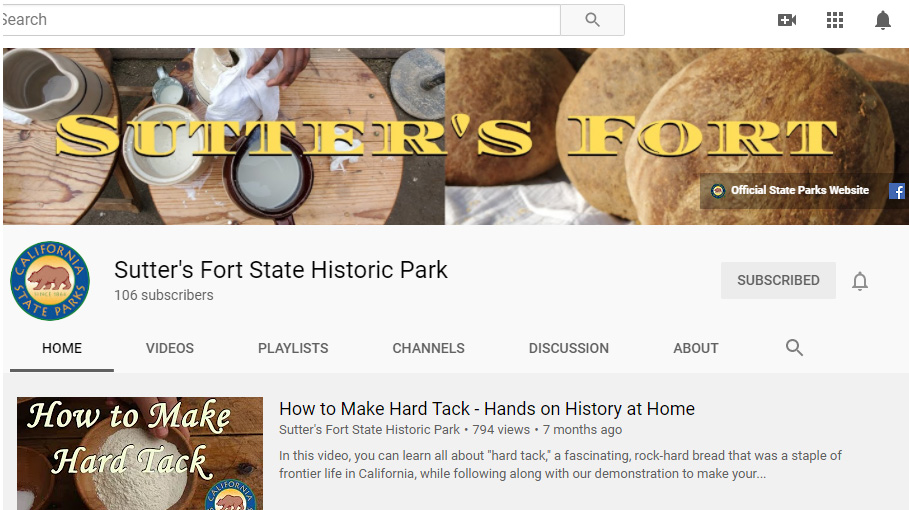Go to the CHANNELS tab

click(428, 348)
